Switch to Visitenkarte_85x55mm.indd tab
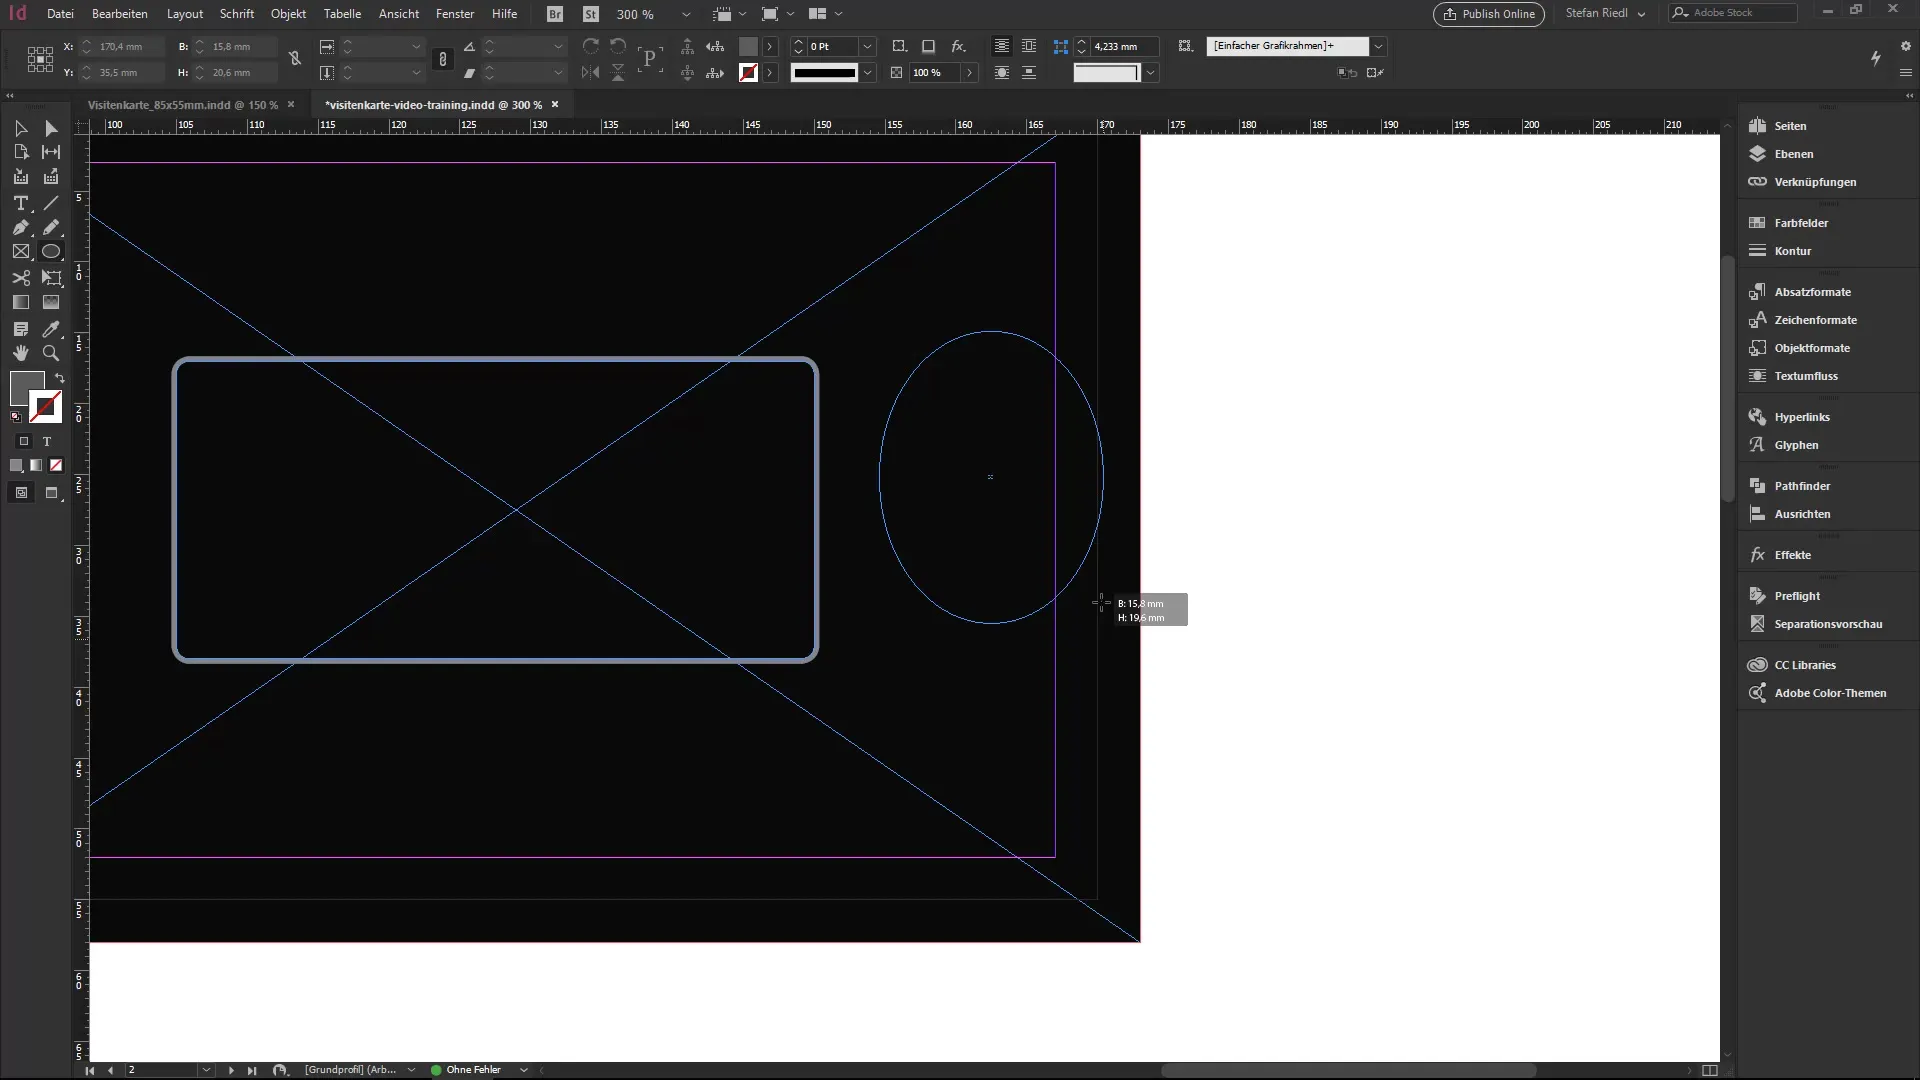The height and width of the screenshot is (1080, 1920). [183, 104]
